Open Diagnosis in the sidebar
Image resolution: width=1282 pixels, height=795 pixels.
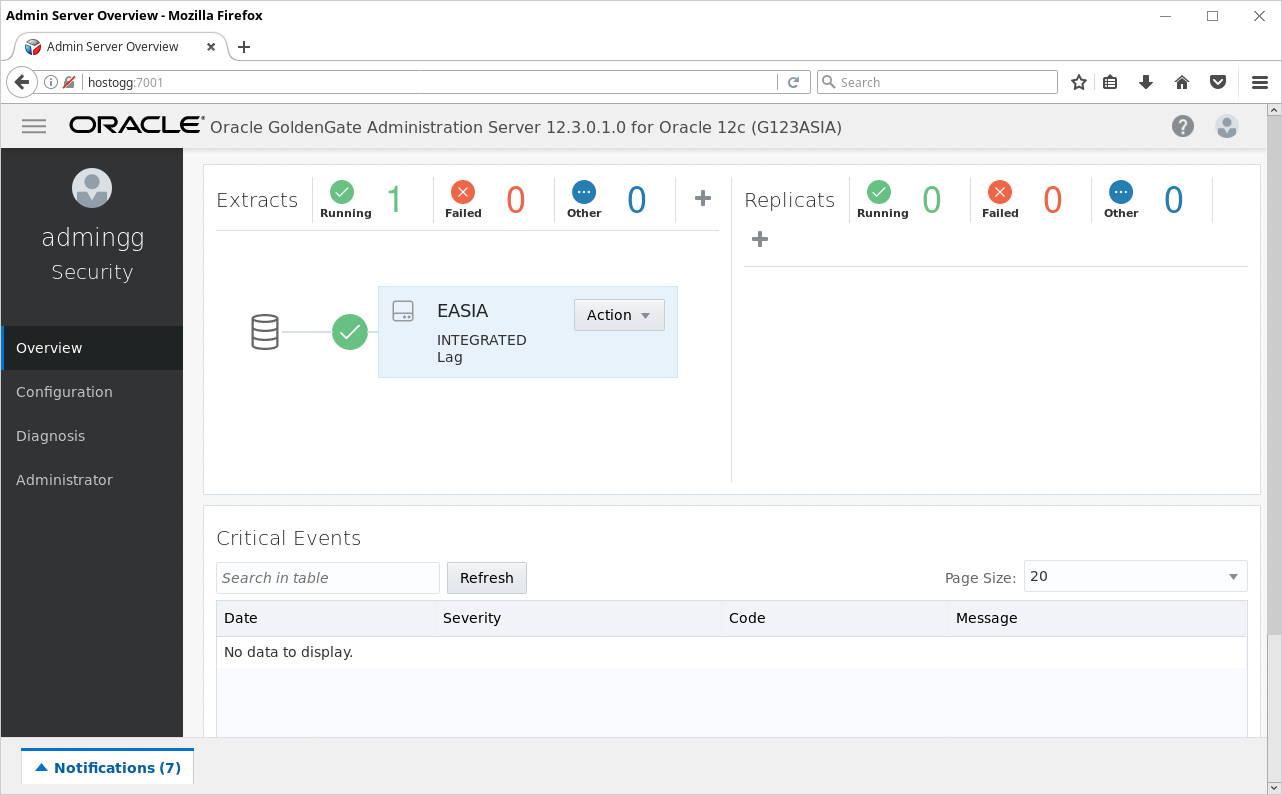click(x=92, y=436)
